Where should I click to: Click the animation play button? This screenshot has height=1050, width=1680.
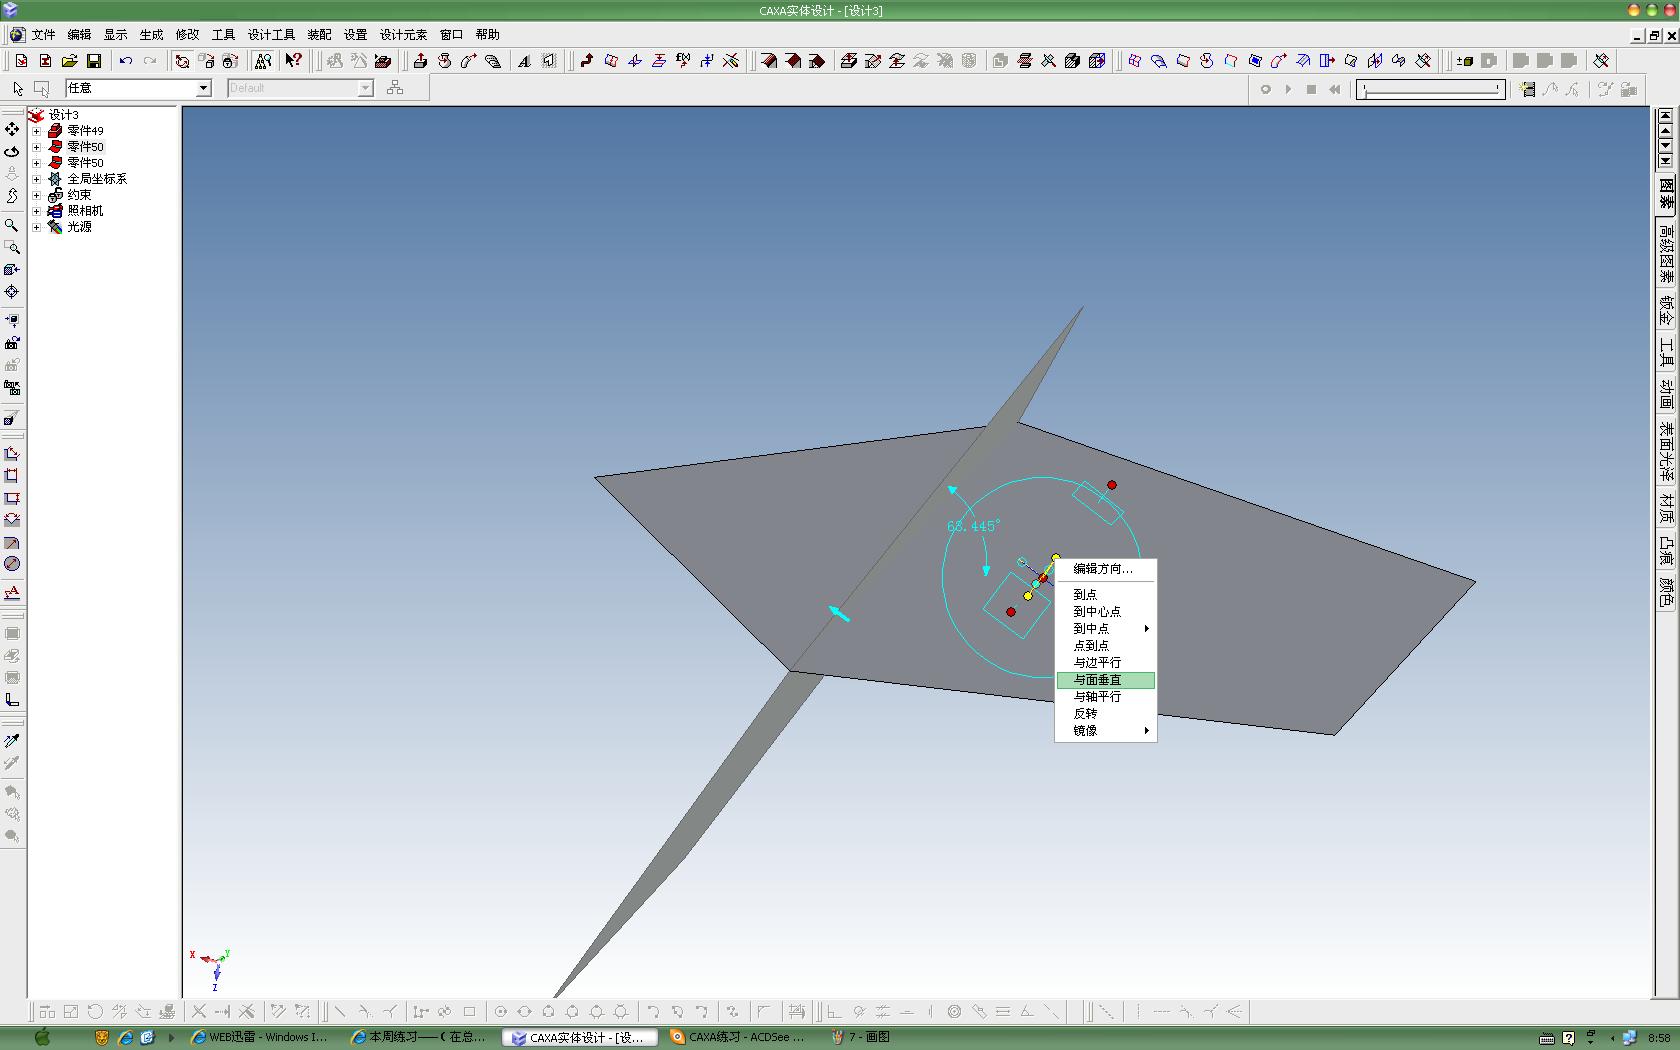pos(1288,89)
